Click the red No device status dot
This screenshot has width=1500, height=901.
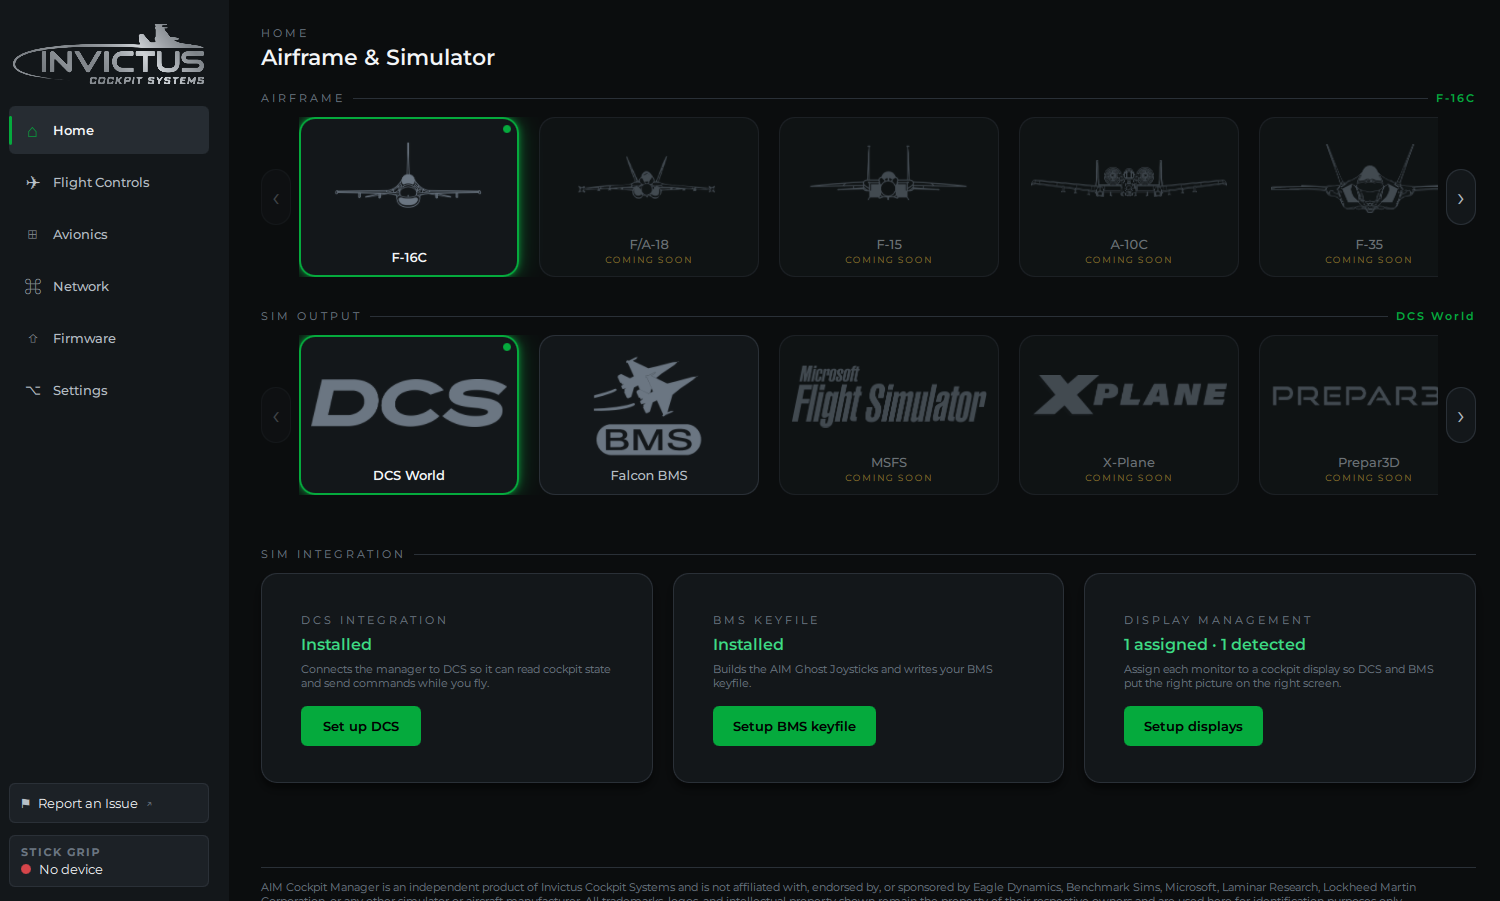click(26, 870)
